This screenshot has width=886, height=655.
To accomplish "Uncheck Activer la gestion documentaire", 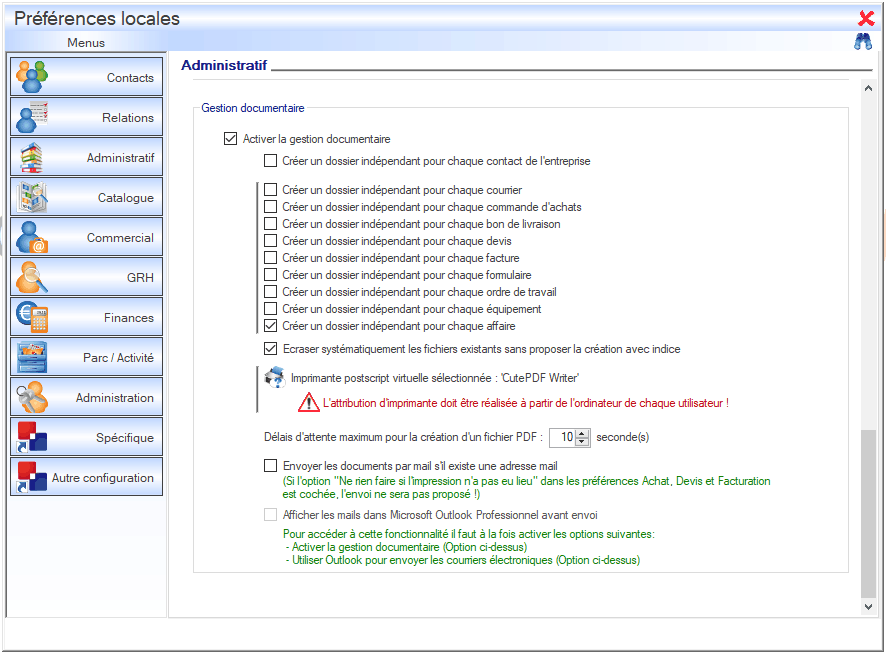I will tap(230, 138).
